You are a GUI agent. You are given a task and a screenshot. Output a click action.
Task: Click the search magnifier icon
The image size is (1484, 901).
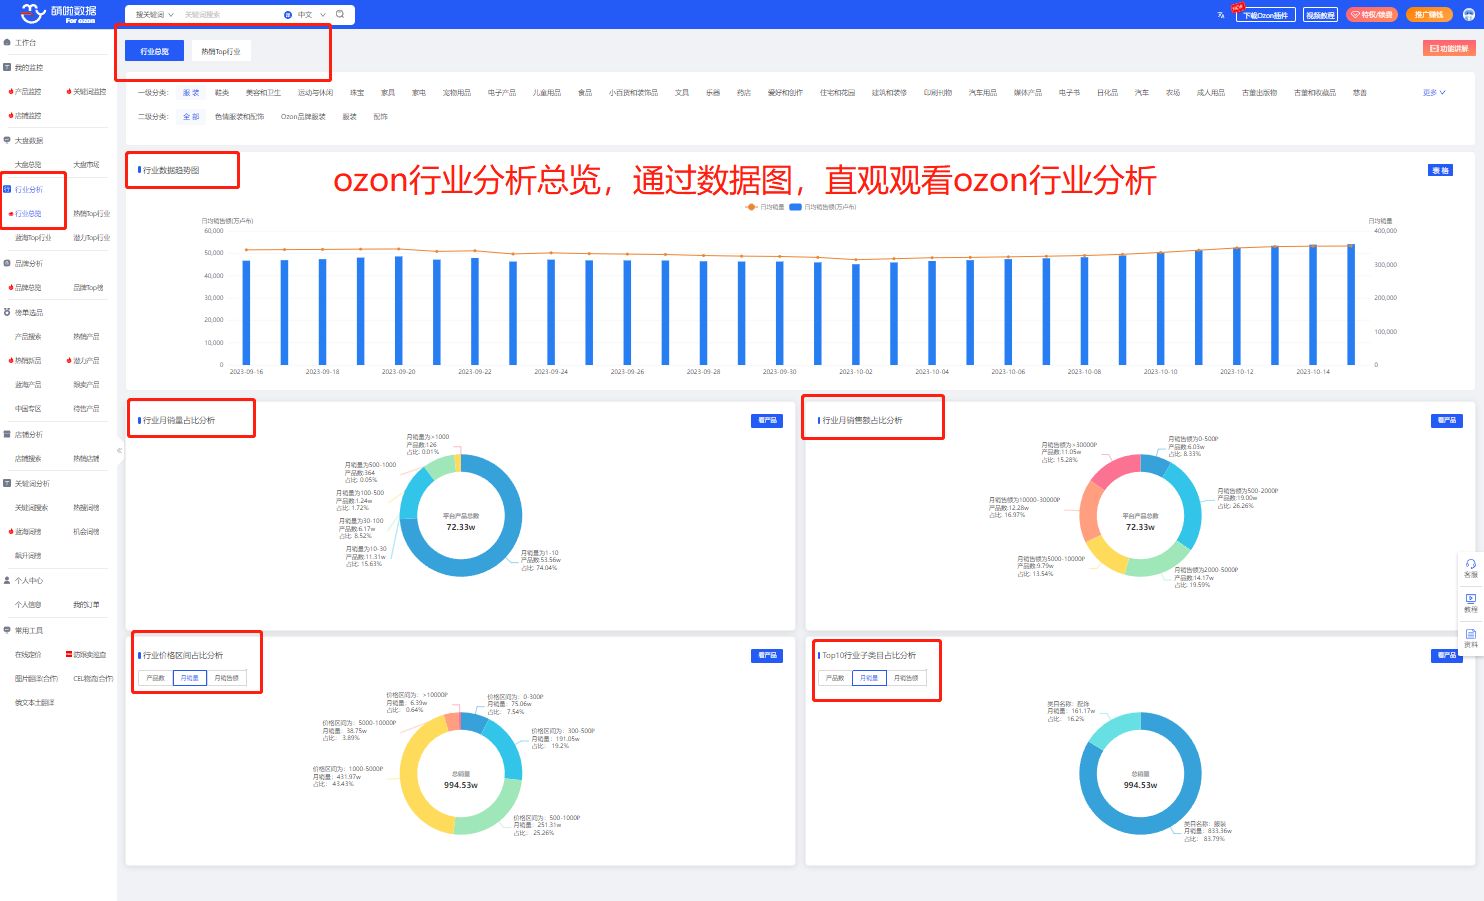[x=340, y=14]
